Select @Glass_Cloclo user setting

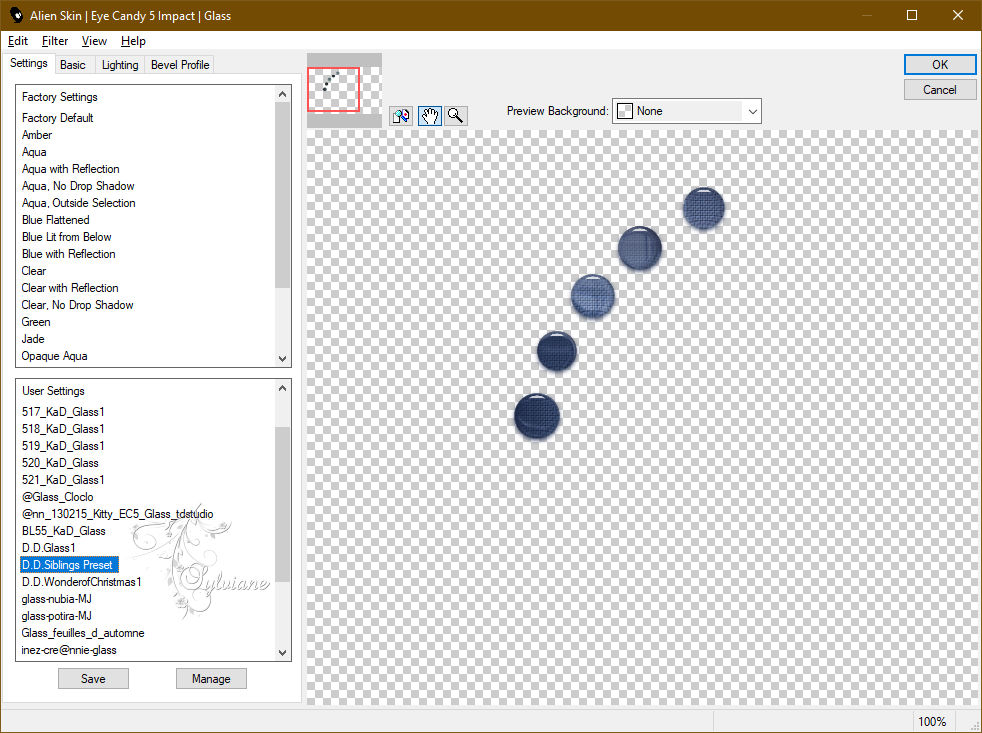click(x=57, y=497)
